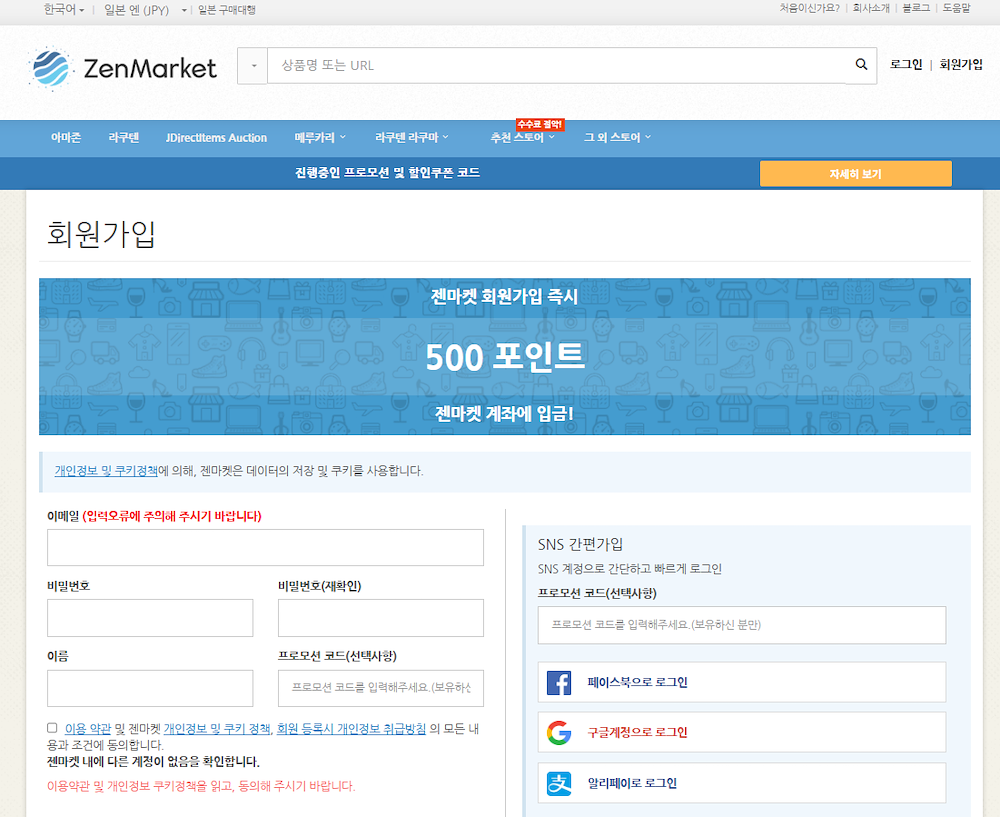Screen dimensions: 1000x817
Task: Open 회원 등록시 개인정보 취급방침 link
Action: pos(351,728)
